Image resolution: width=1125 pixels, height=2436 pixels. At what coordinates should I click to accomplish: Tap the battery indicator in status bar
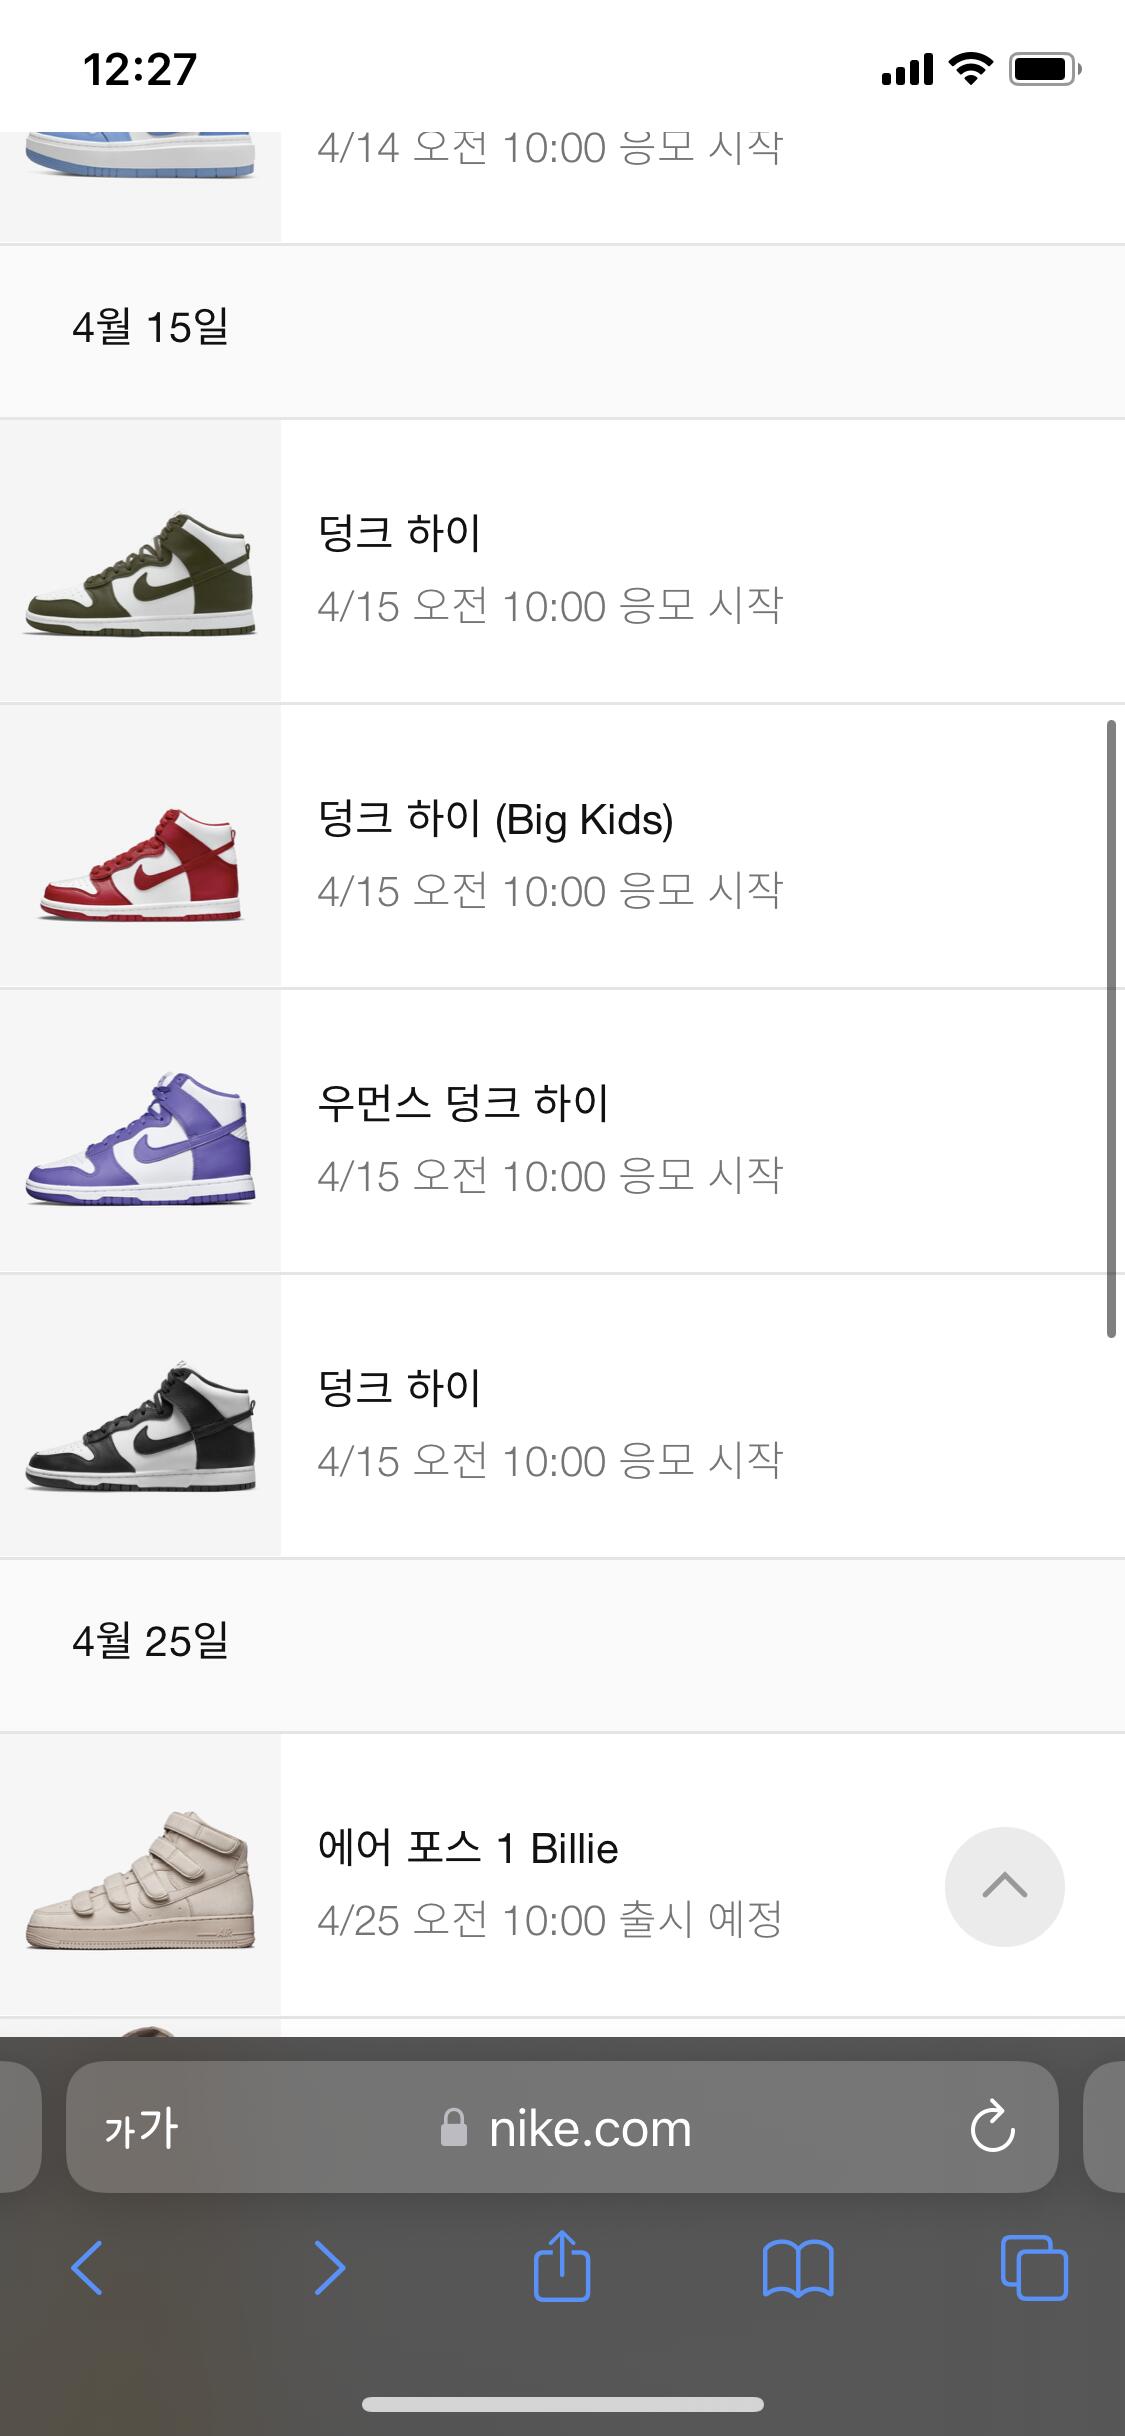(1045, 69)
